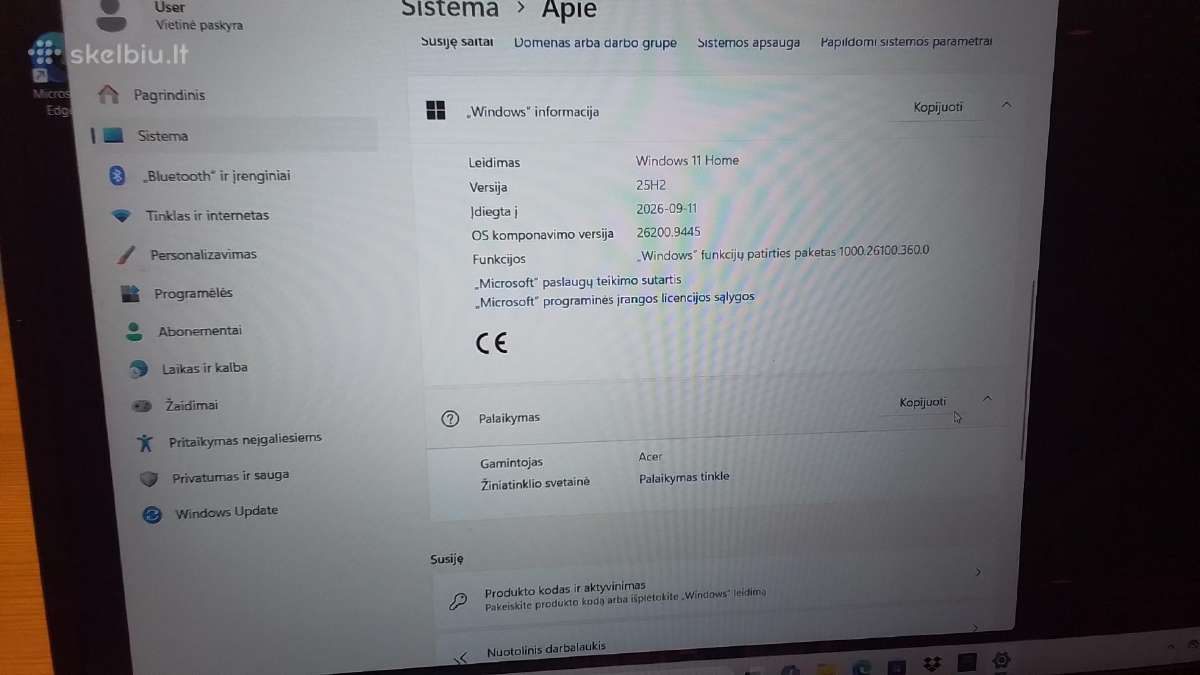This screenshot has width=1200, height=675.
Task: Open the Žaidimai gamepad icon
Action: 142,406
